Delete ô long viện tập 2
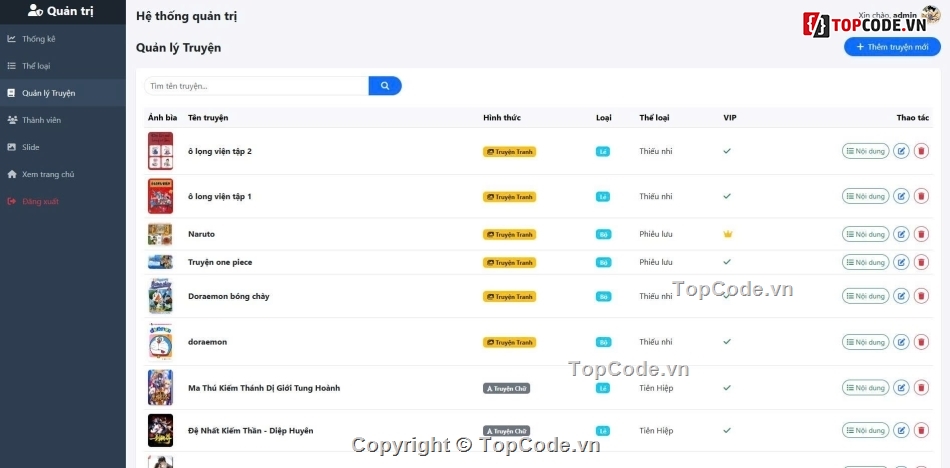950x468 pixels. 921,151
